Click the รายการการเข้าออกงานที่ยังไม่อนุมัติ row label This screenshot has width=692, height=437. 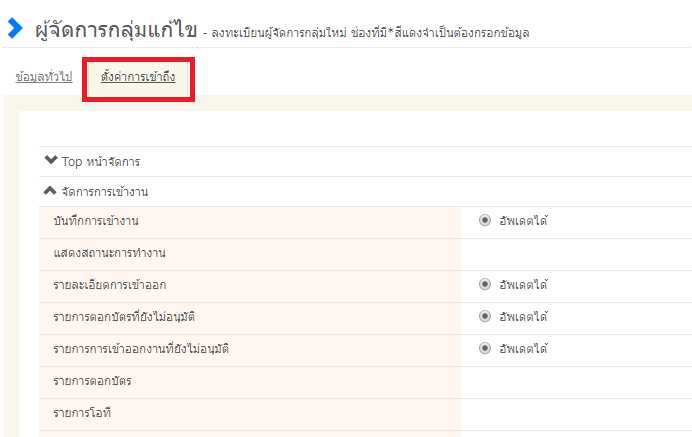[x=147, y=349]
